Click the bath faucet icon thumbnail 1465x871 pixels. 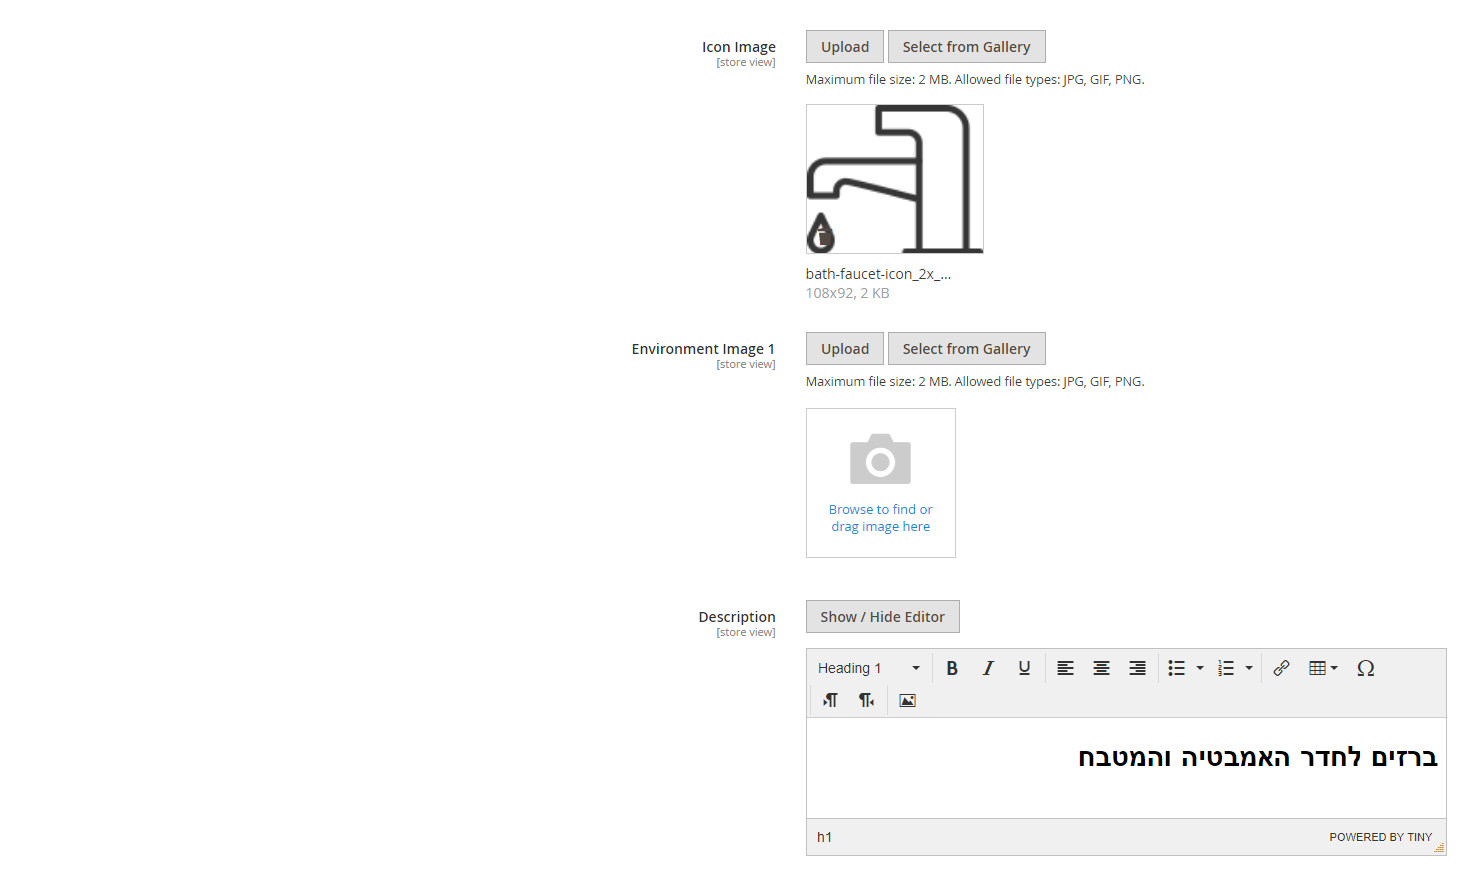pos(894,179)
